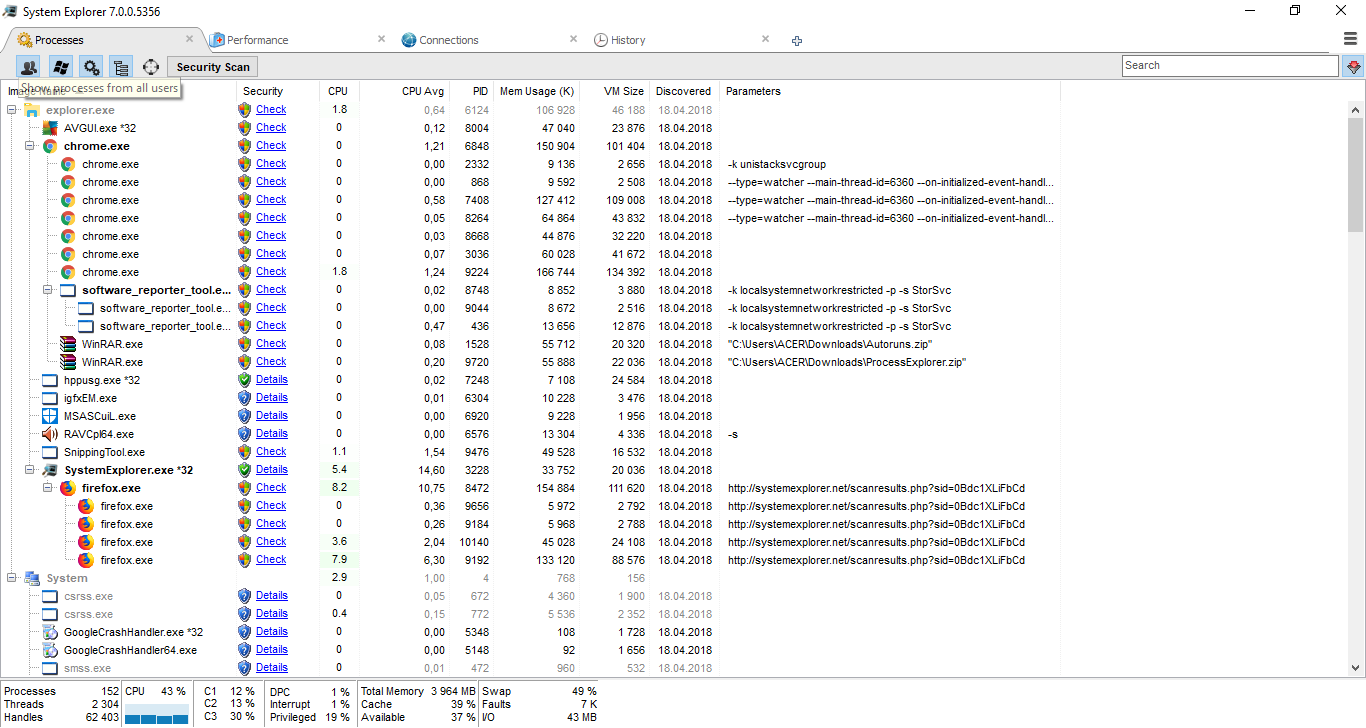Switch to the Performance tab

[x=257, y=40]
